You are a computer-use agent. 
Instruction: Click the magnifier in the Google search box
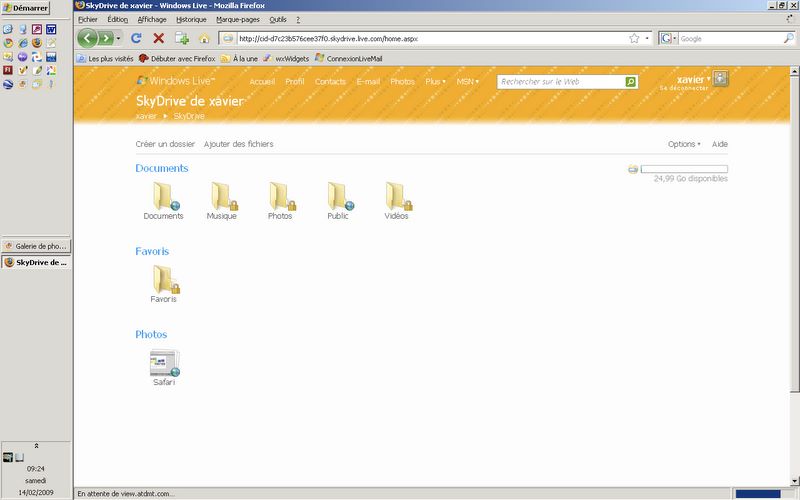789,38
